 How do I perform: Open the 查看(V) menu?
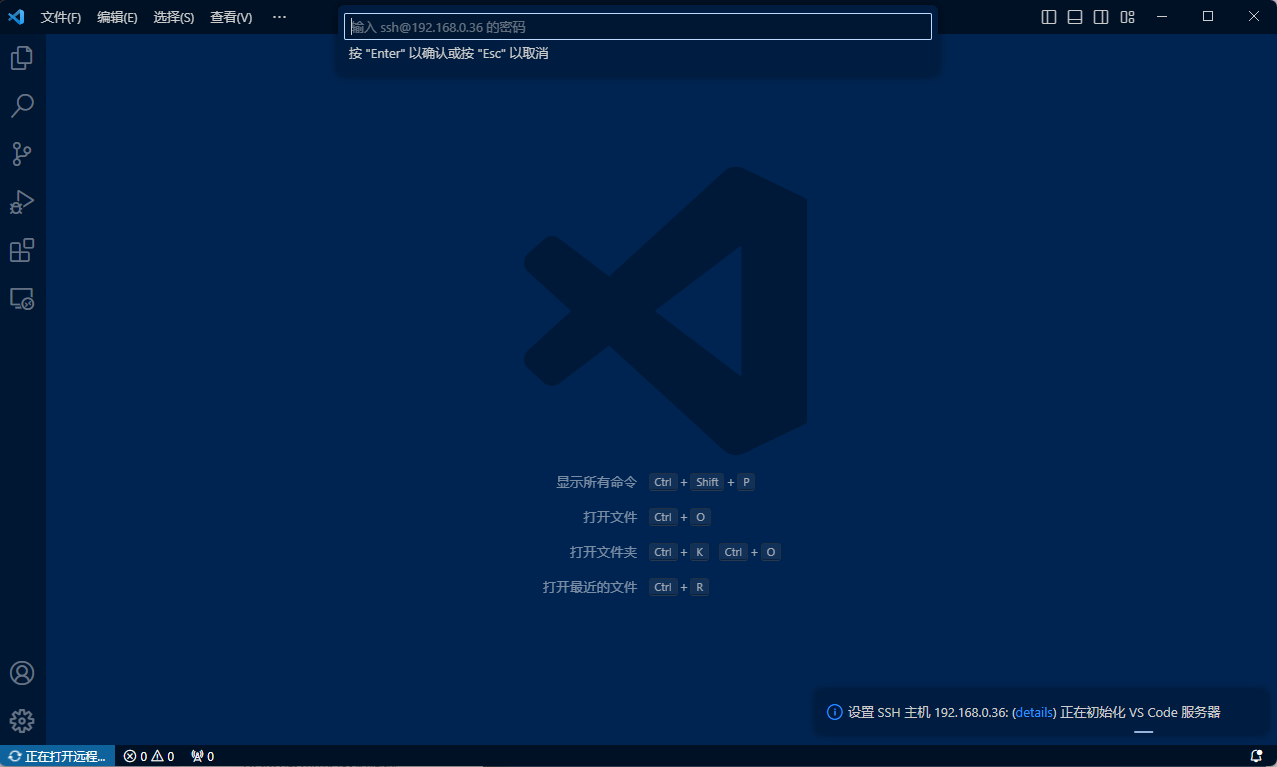[x=231, y=17]
